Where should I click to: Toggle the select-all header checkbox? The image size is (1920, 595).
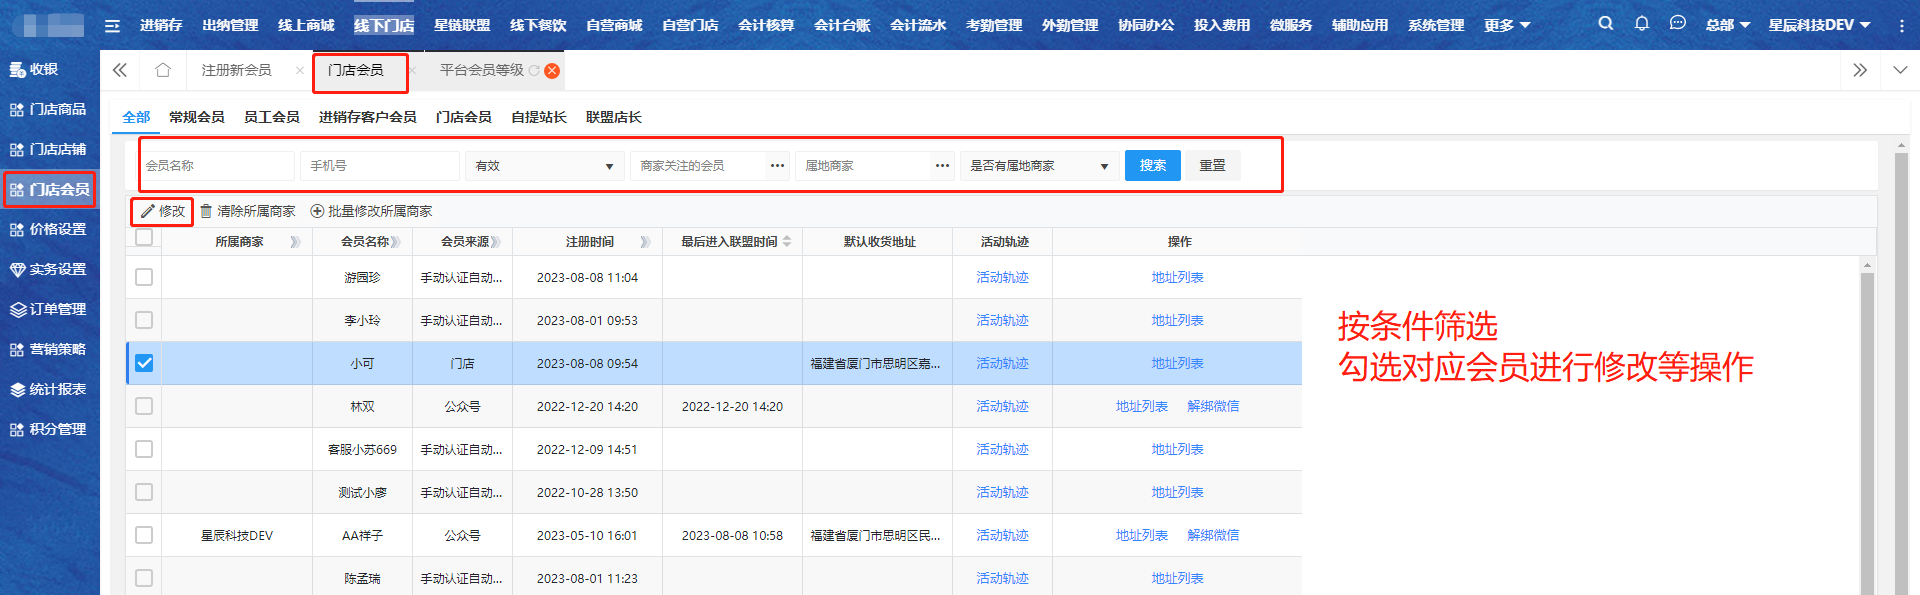[144, 238]
